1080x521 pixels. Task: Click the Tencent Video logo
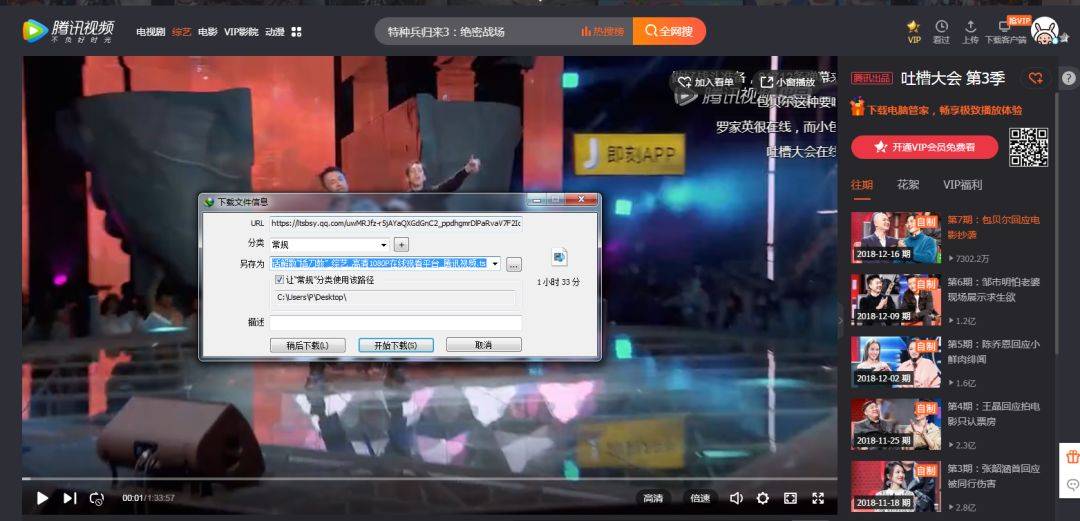[68, 31]
